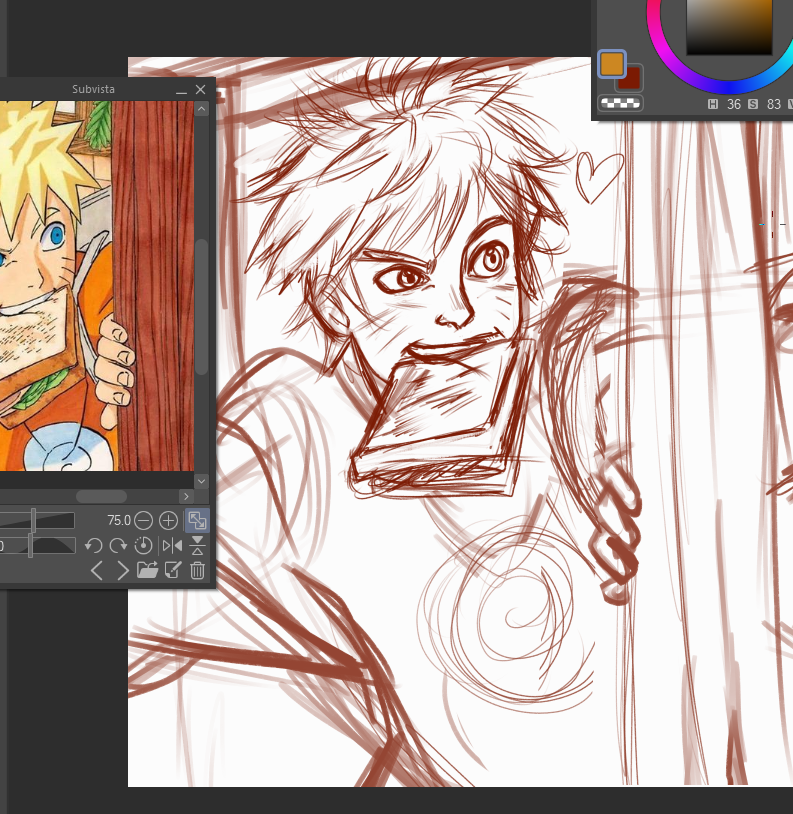Screen dimensions: 793x814
Task: Toggle fit-to-navigator button in Subvista
Action: point(197,520)
